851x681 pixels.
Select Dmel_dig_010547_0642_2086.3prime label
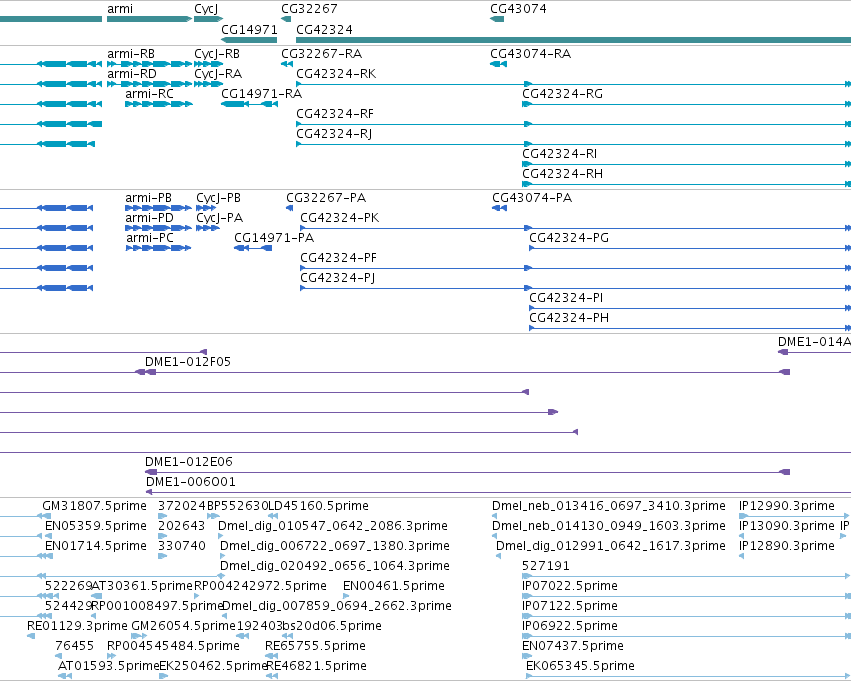(x=333, y=526)
